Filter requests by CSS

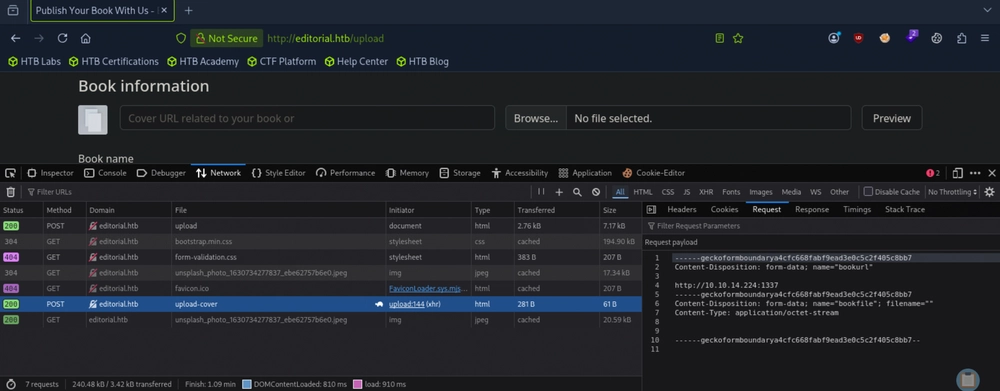668,192
